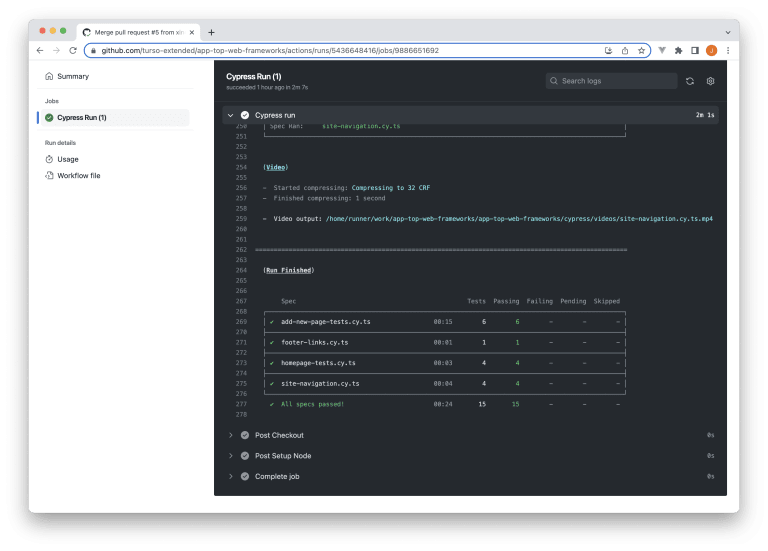Focus the Search logs field
Image resolution: width=768 pixels, height=551 pixels.
point(611,81)
